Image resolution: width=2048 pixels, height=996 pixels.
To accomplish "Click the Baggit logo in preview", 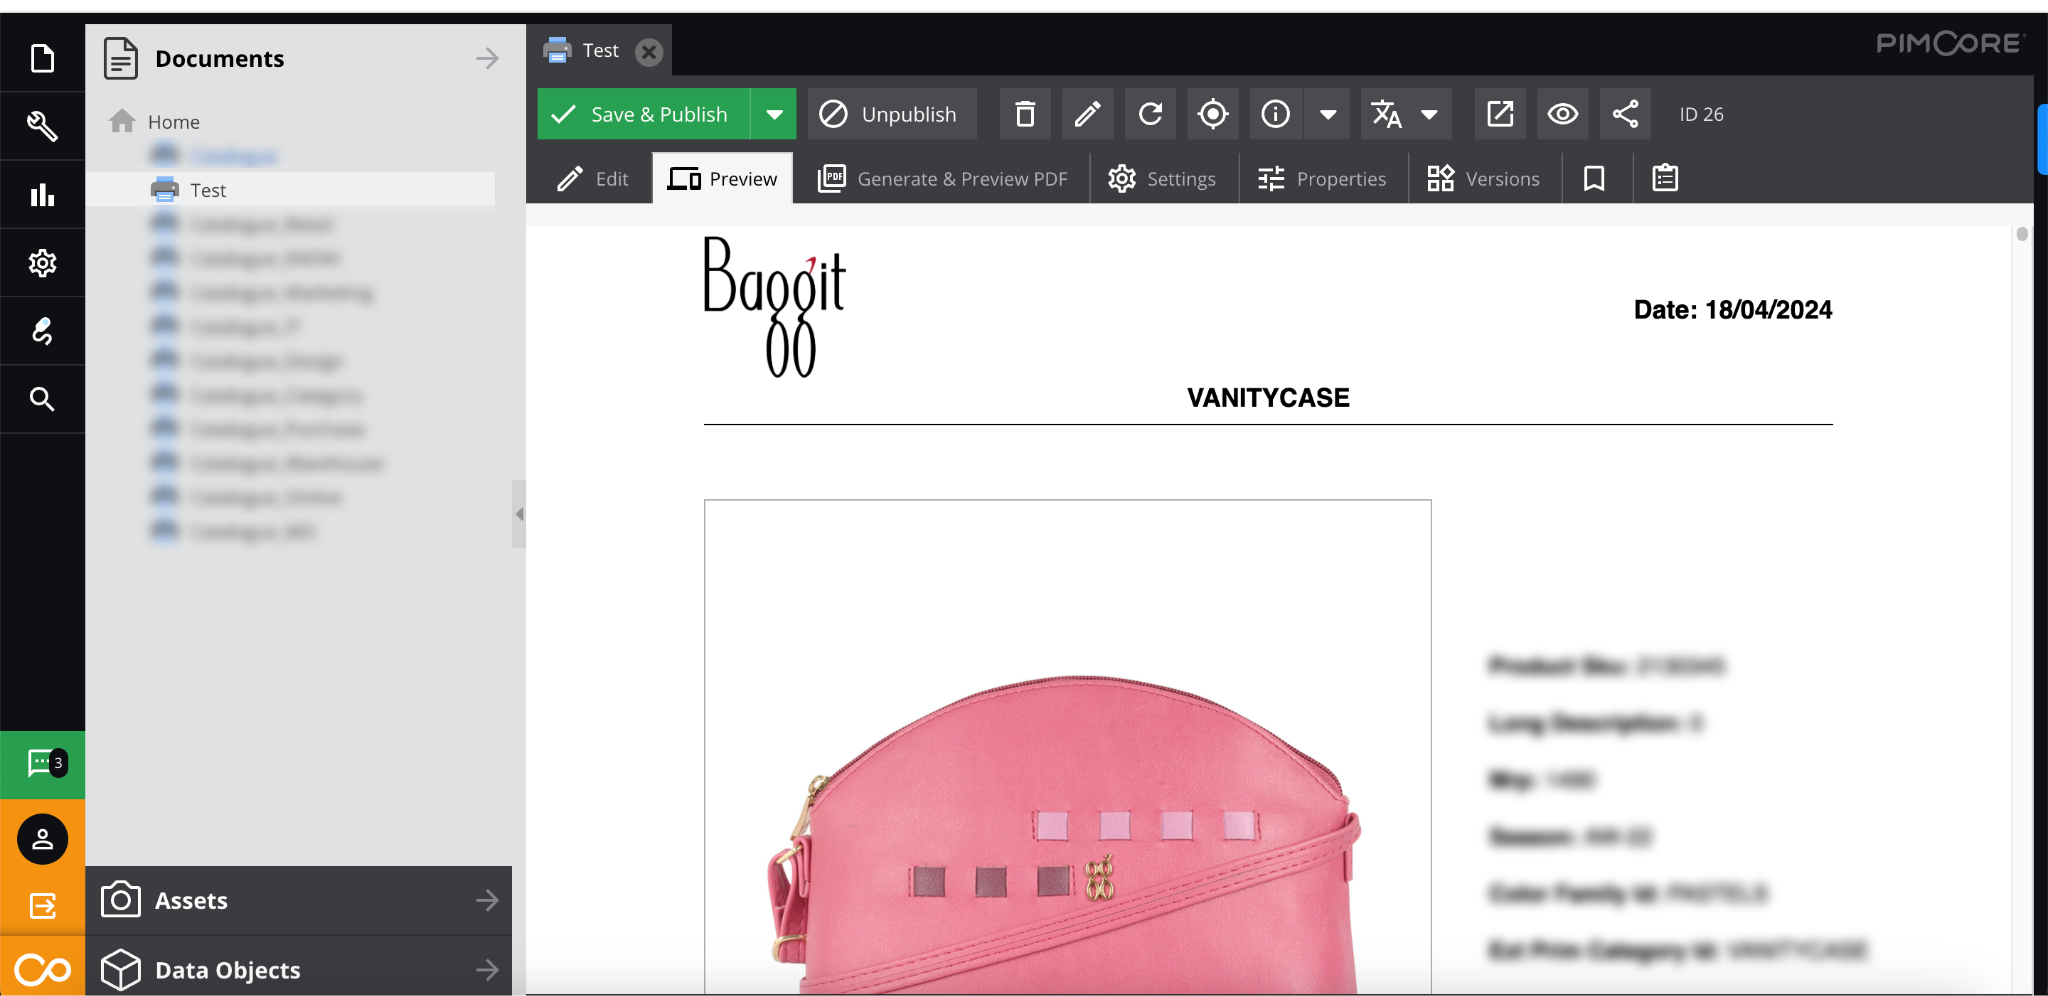I will coord(775,306).
